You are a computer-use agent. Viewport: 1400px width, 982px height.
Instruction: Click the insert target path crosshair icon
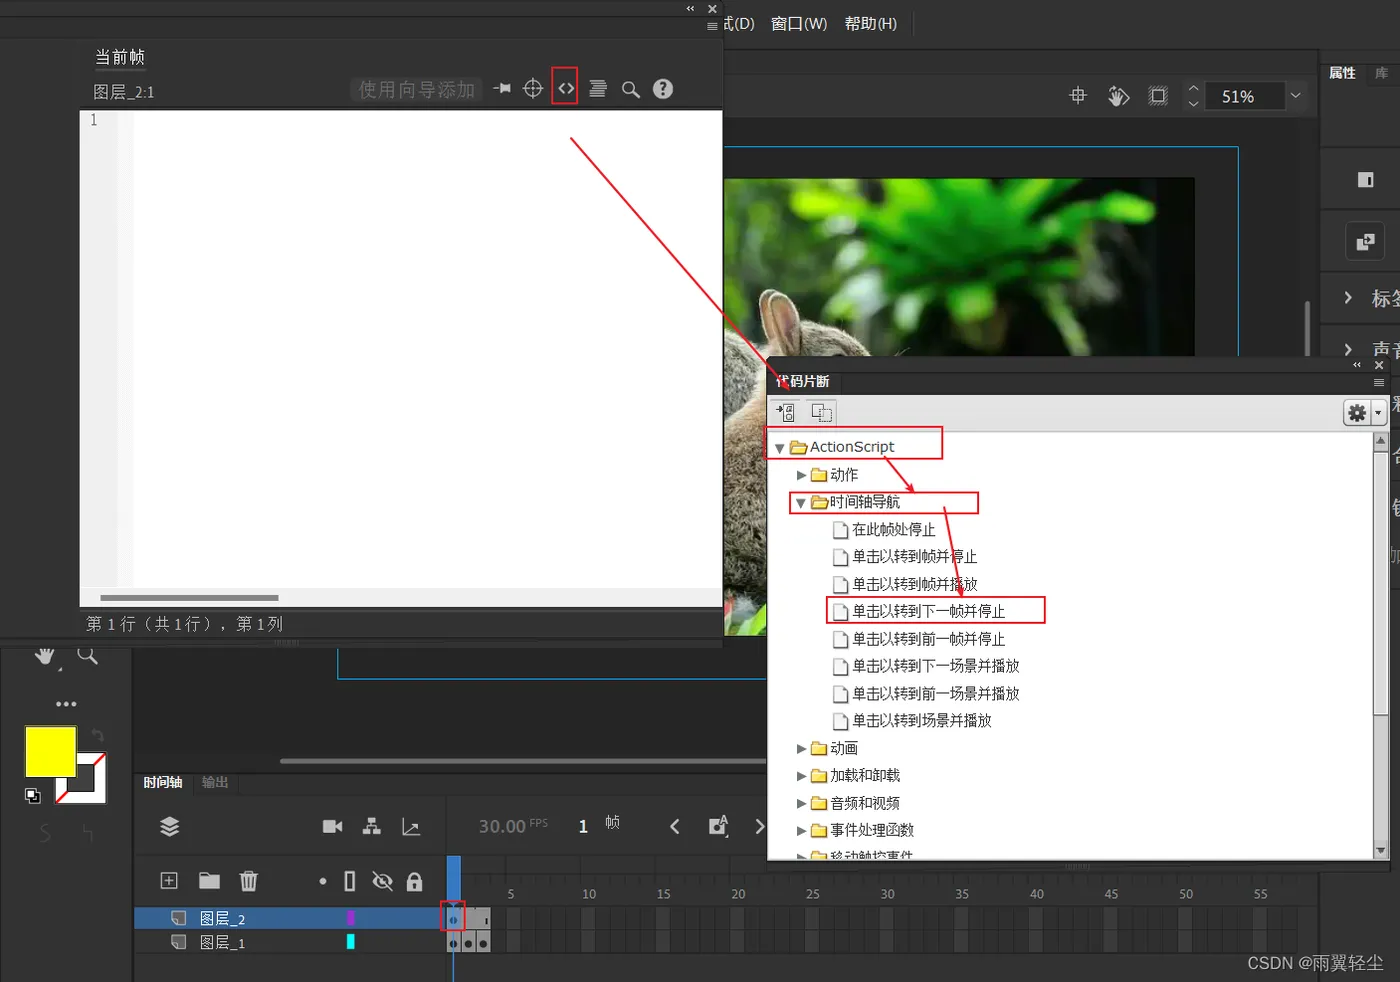coord(533,89)
